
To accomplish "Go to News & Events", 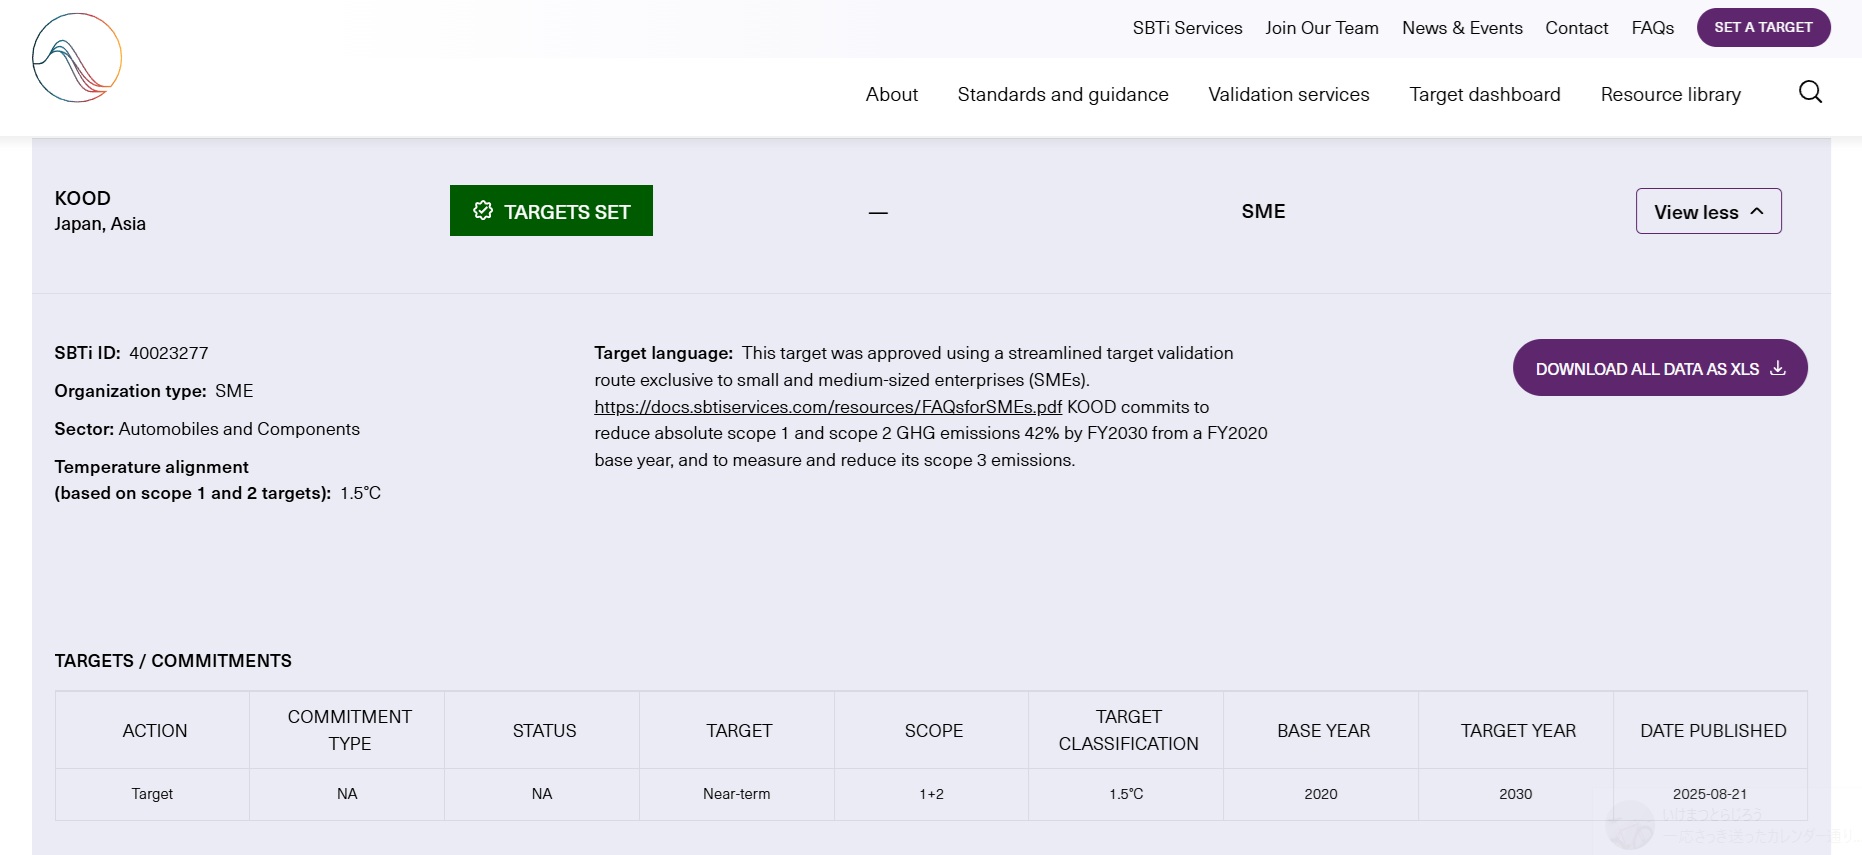I will [1462, 28].
